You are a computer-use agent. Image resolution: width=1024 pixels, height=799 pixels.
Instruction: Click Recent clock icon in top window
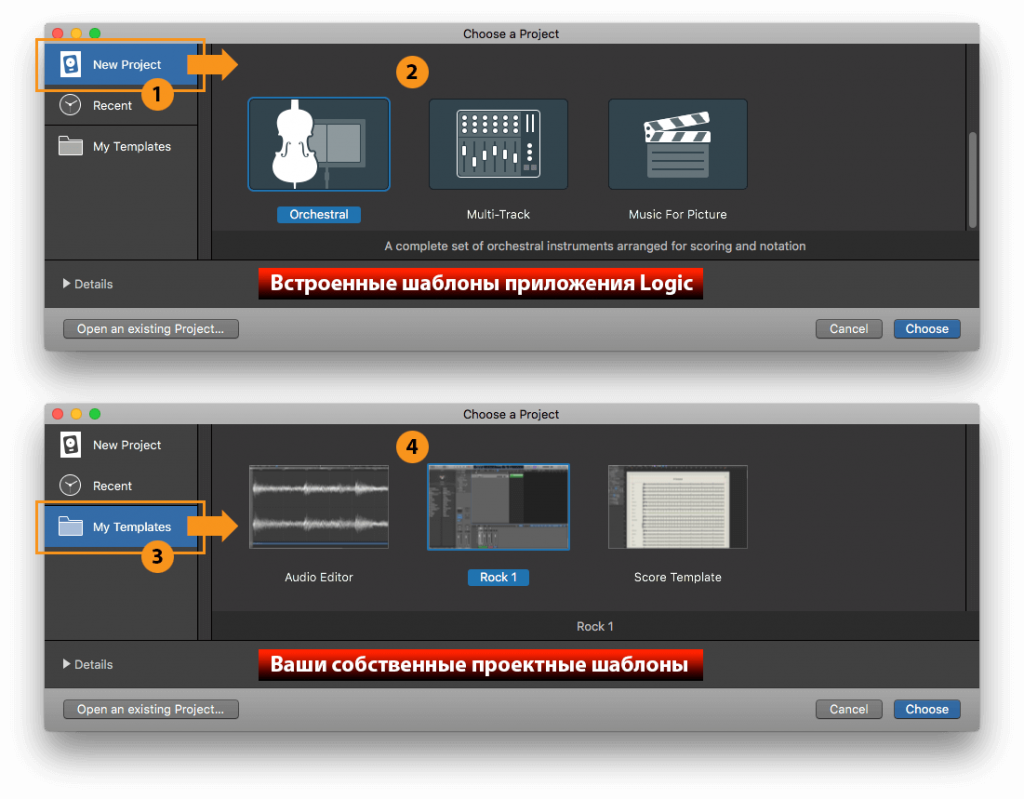click(71, 105)
